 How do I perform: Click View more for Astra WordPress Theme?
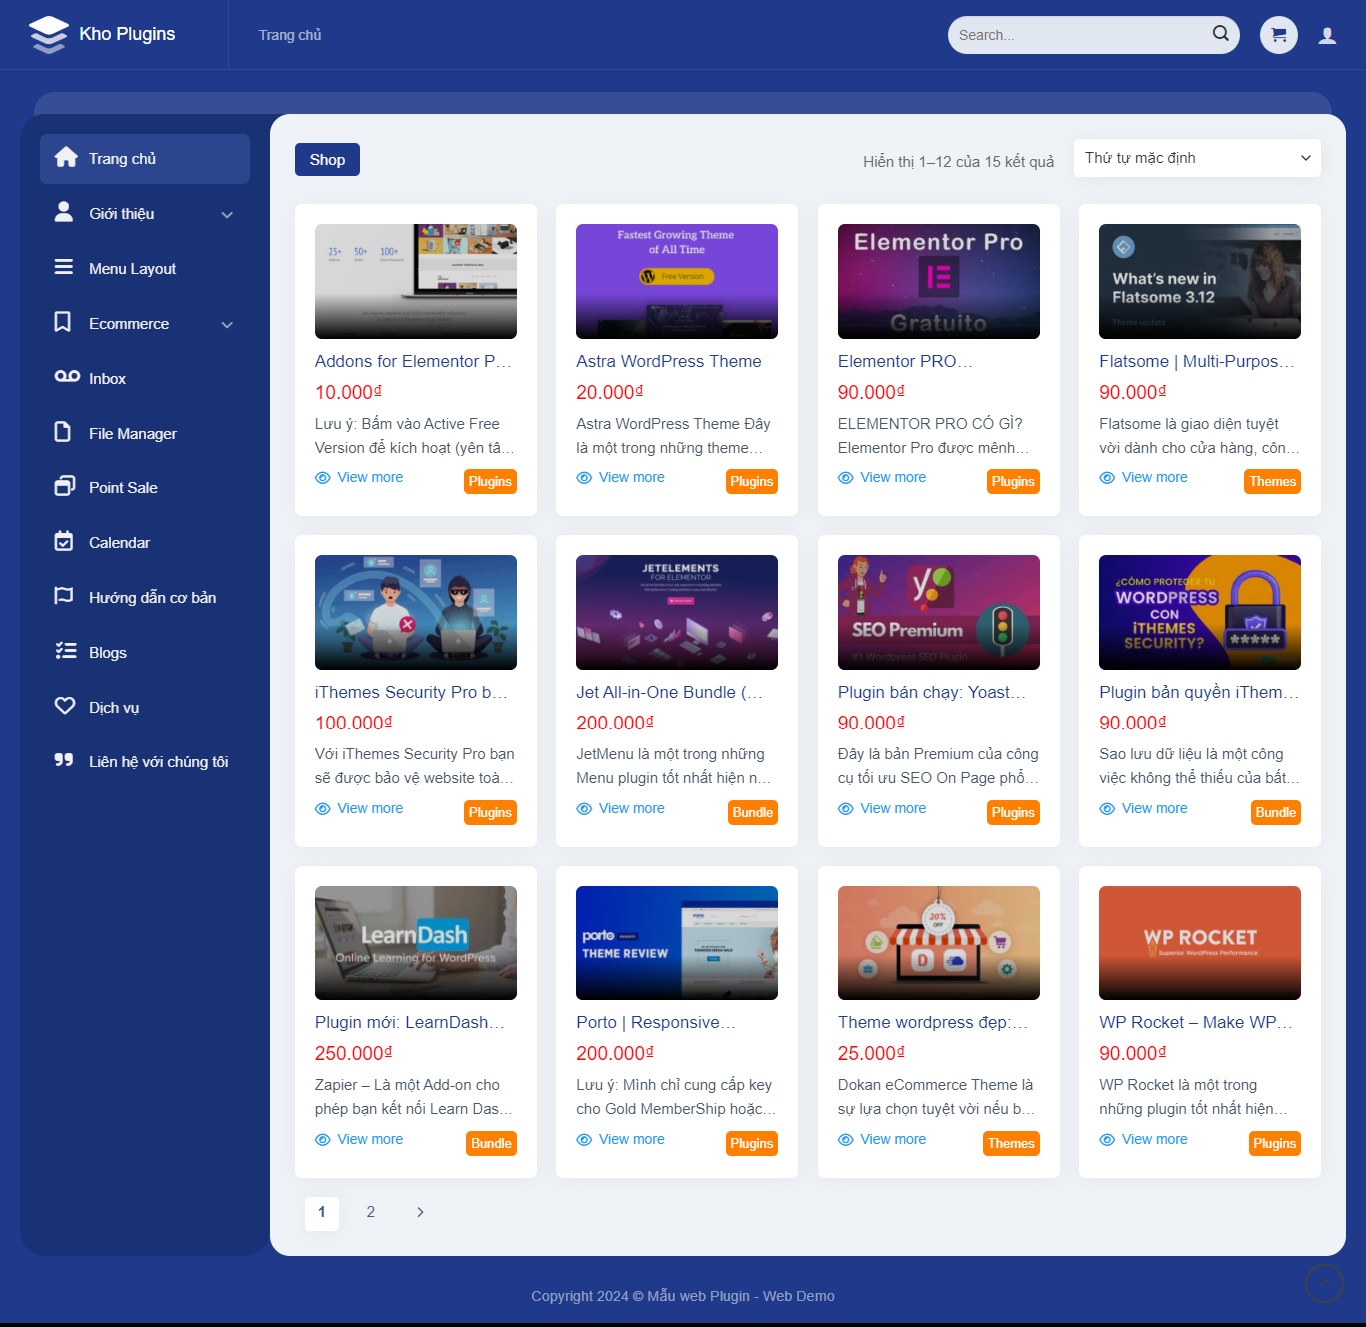pos(620,477)
